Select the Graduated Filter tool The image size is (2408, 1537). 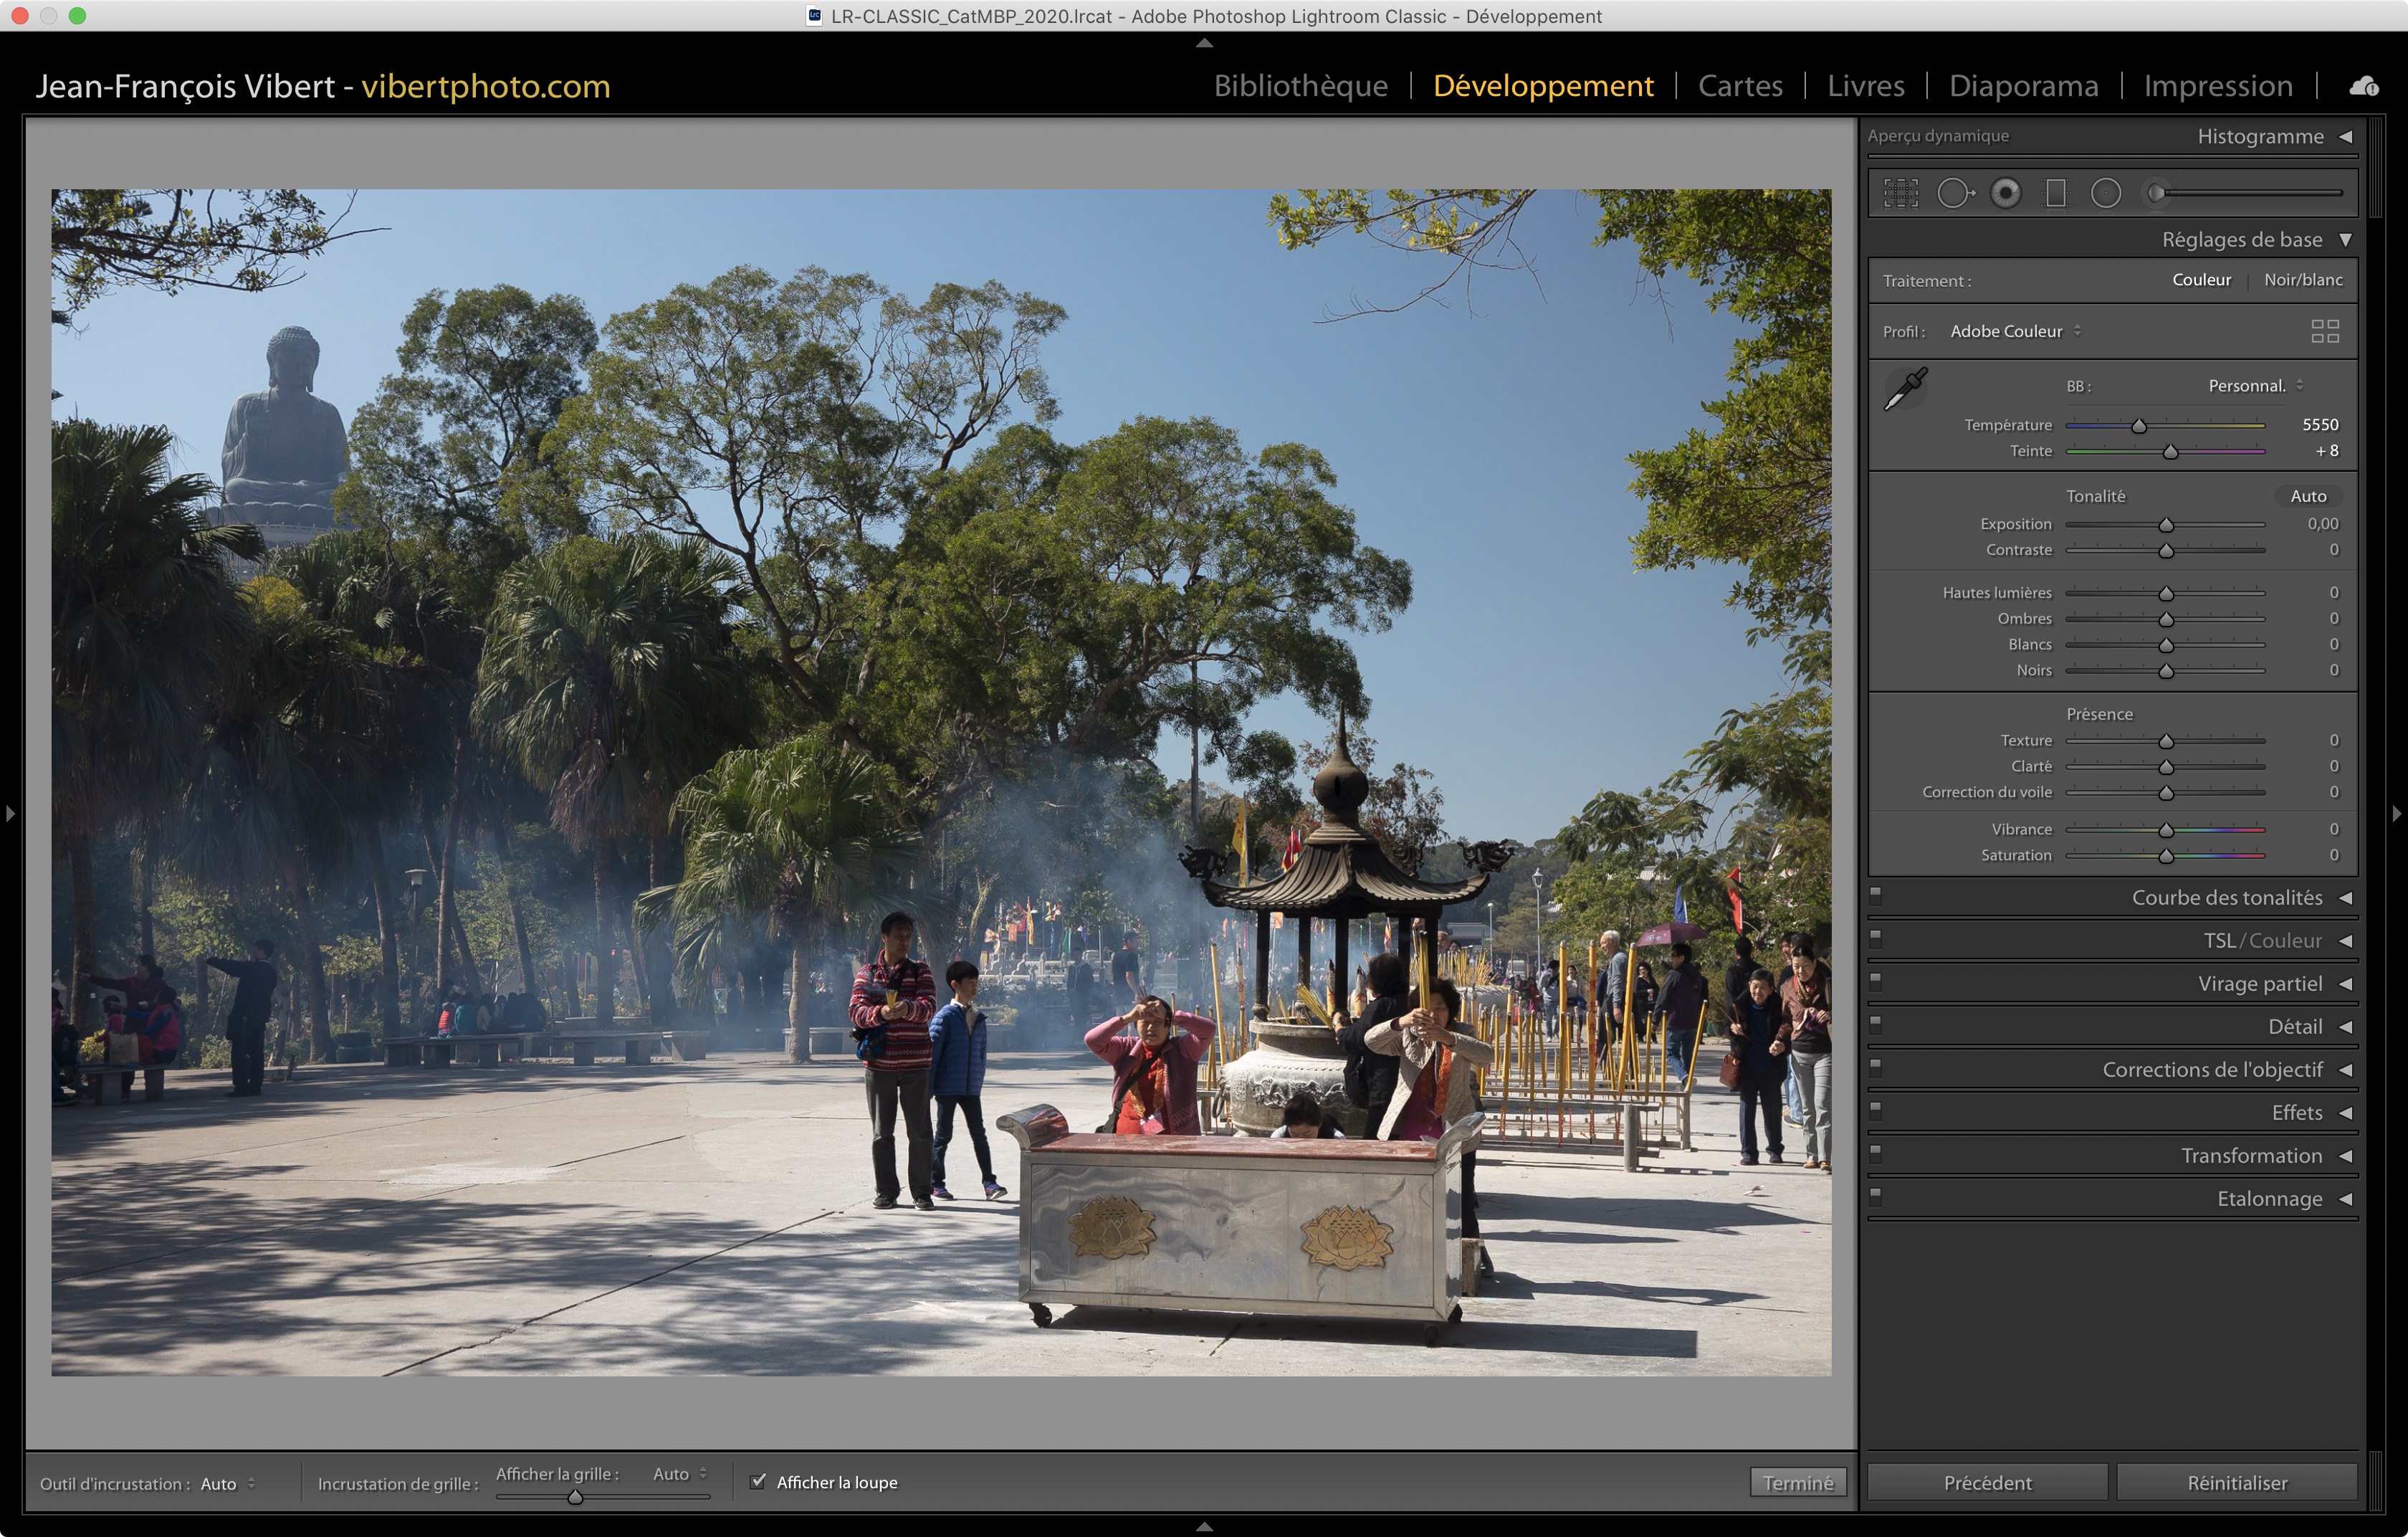click(x=2056, y=193)
